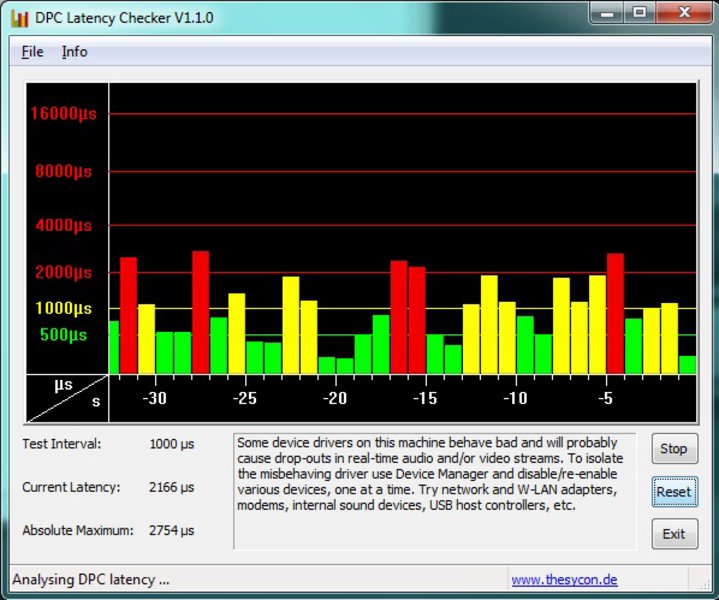Click the Test Interval value 1000 µs

pyautogui.click(x=172, y=444)
